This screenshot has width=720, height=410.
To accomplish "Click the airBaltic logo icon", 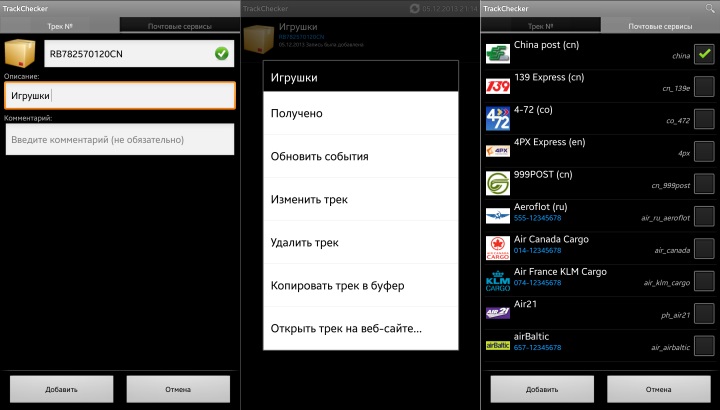I will click(x=498, y=345).
